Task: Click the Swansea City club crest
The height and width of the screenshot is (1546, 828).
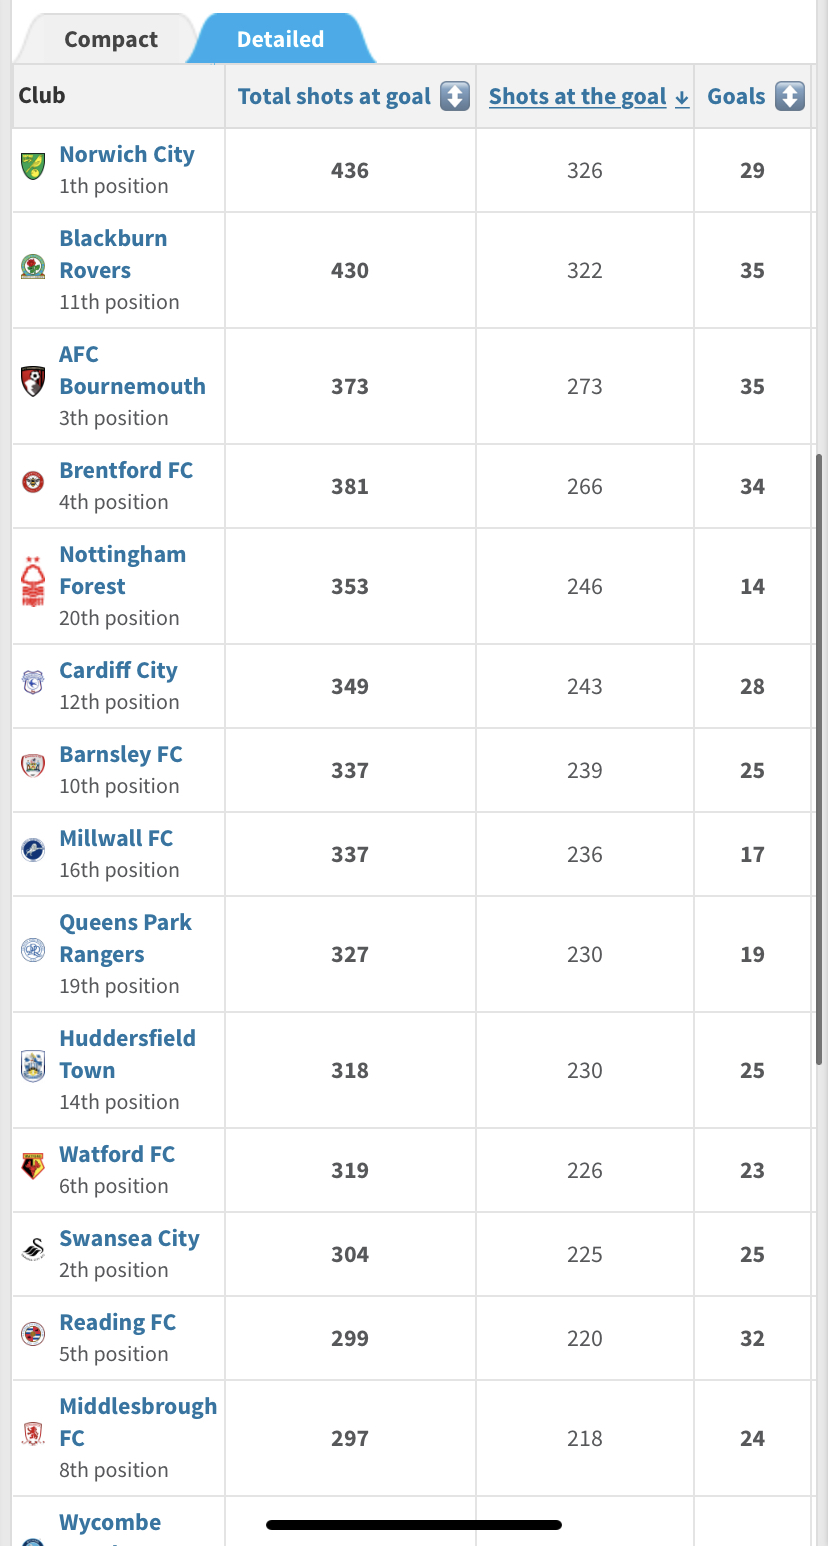Action: coord(33,1250)
